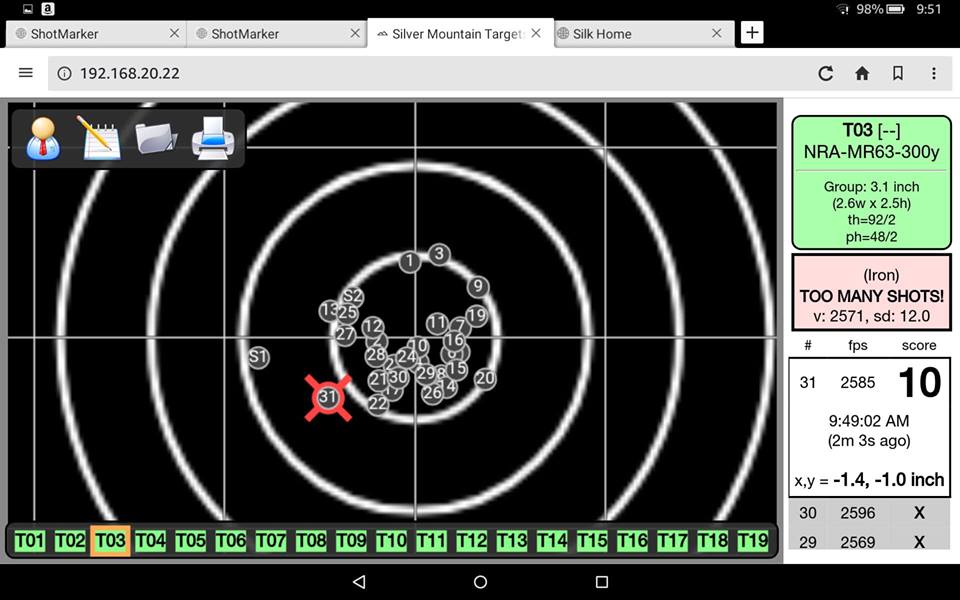Select target T08
This screenshot has width=960, height=600.
pyautogui.click(x=311, y=541)
